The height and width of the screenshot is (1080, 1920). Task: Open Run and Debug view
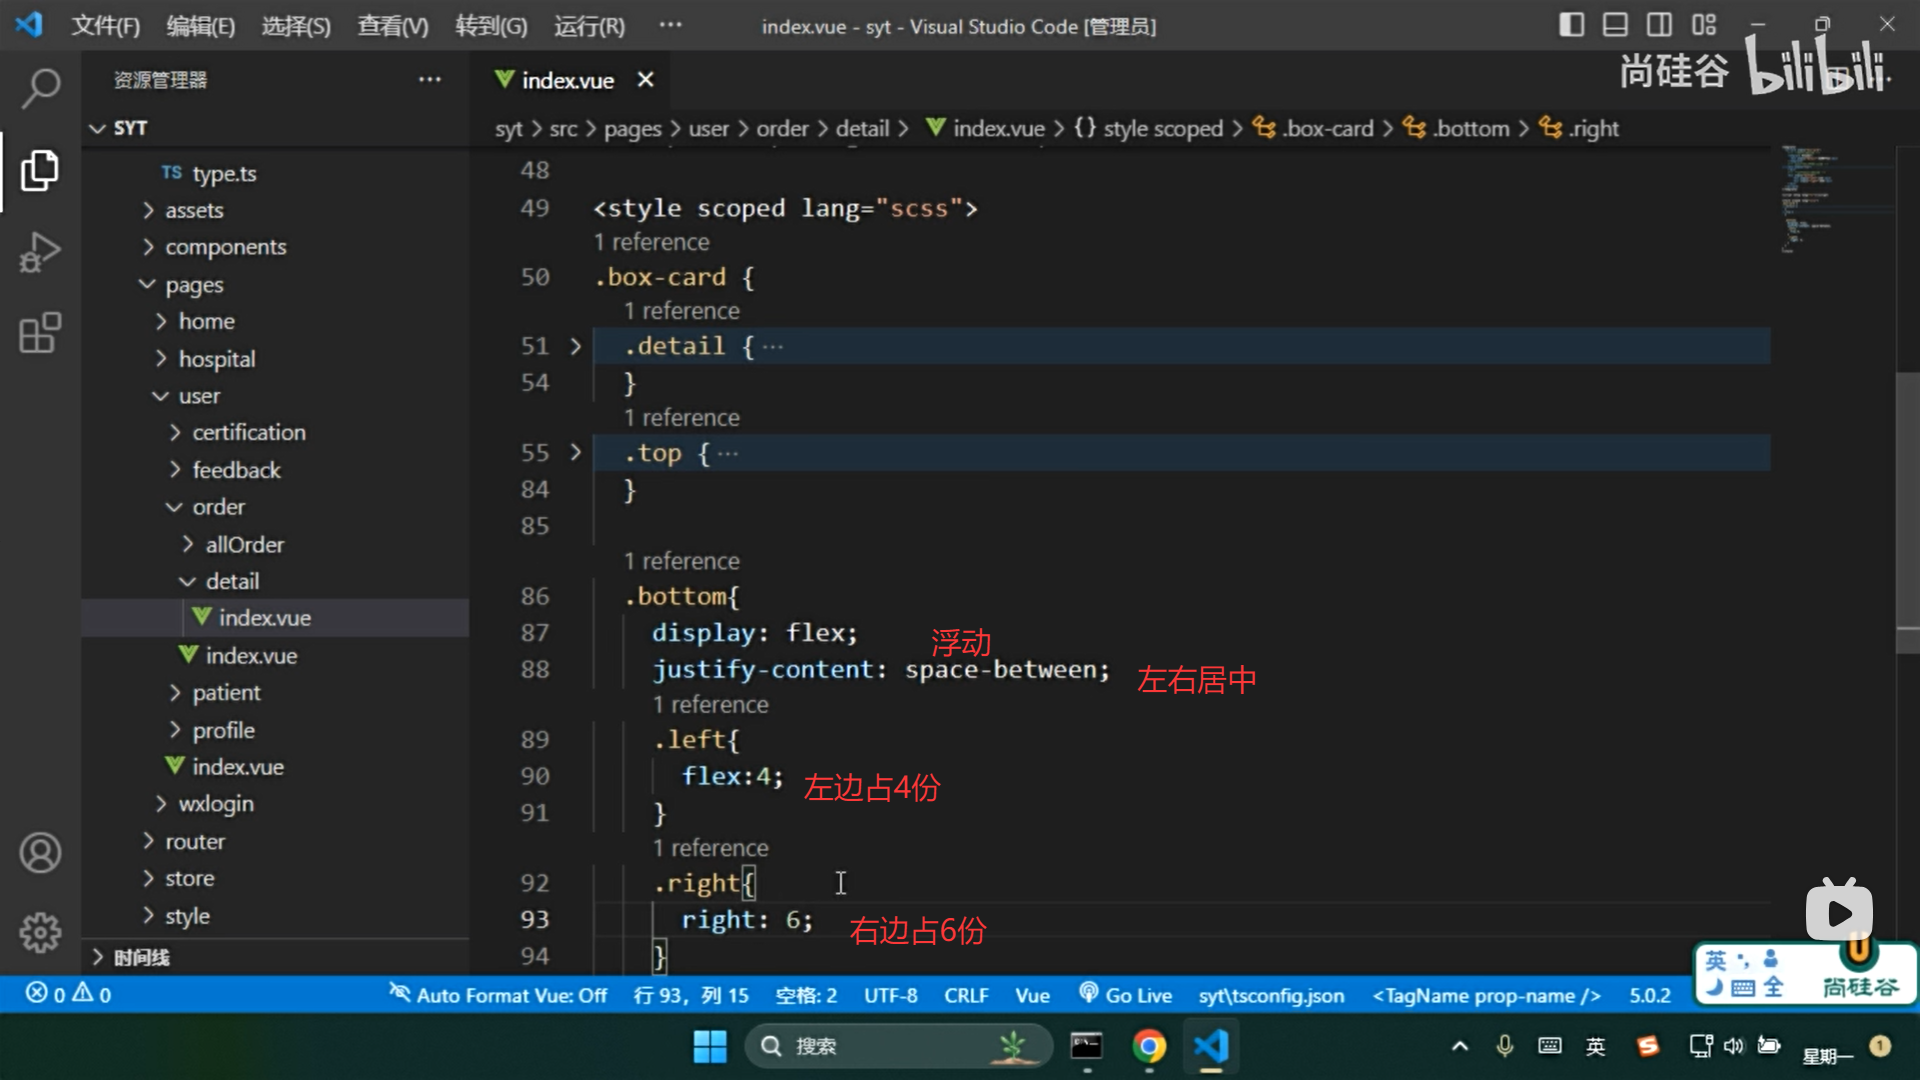pyautogui.click(x=40, y=252)
